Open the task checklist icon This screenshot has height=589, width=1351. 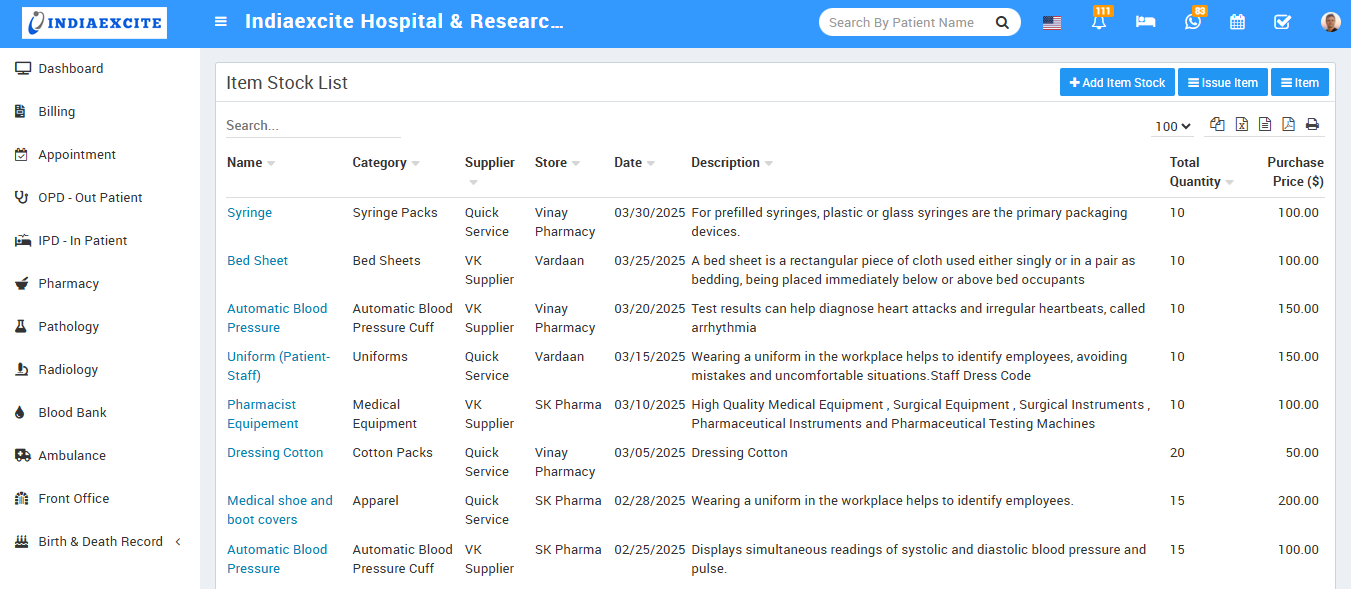(x=1282, y=22)
